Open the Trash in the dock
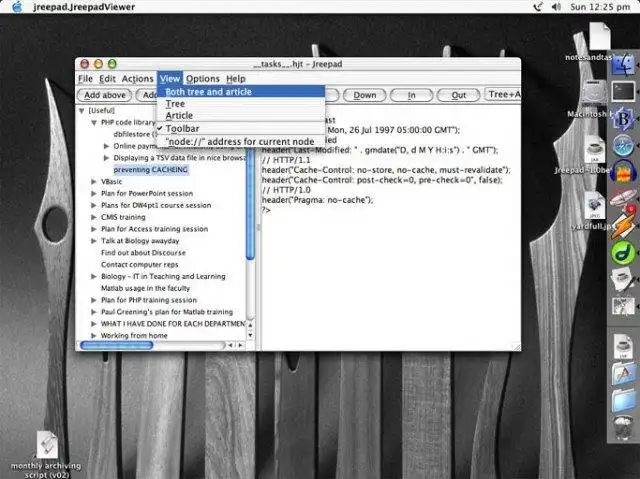The image size is (640, 479). pos(623,427)
